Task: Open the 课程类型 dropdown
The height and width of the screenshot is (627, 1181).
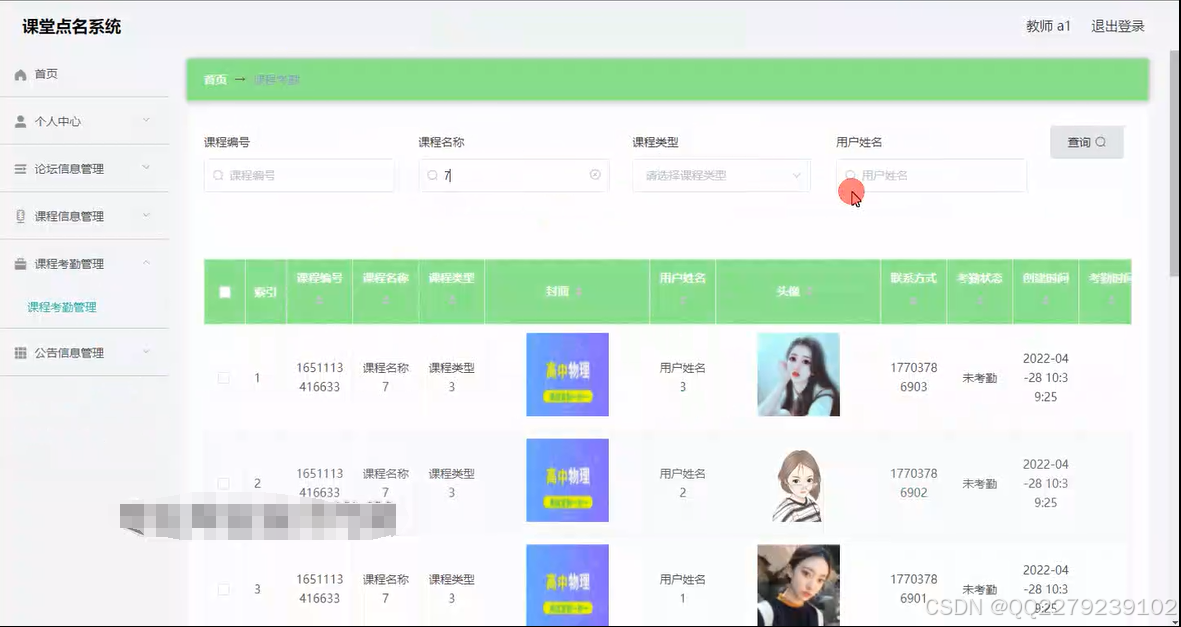Action: point(721,175)
